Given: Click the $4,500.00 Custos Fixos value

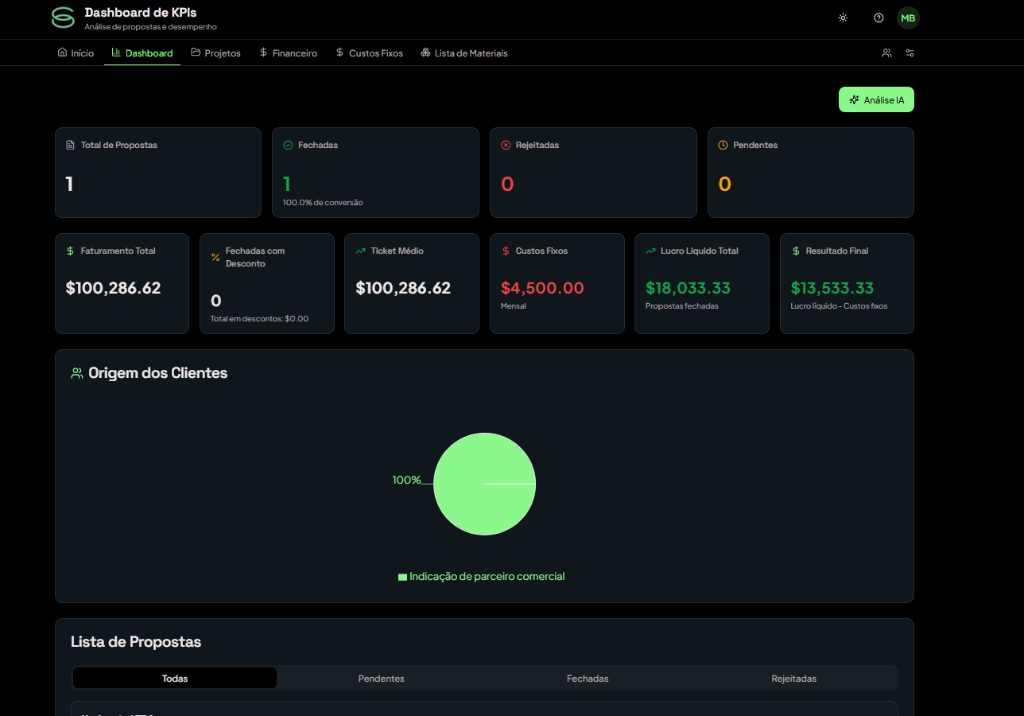Looking at the screenshot, I should click(x=542, y=288).
